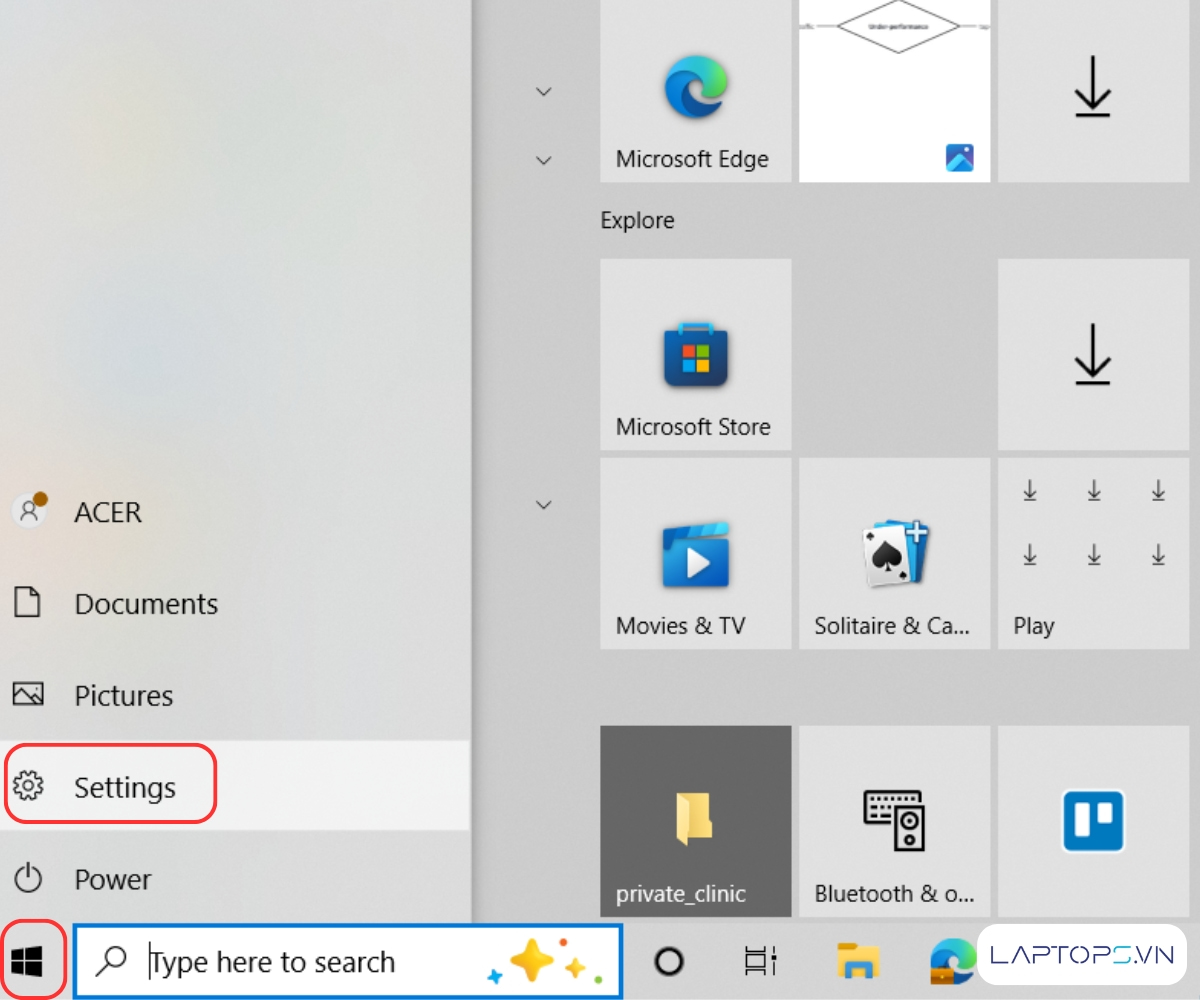Launch the Microsoft Store tile

point(695,355)
